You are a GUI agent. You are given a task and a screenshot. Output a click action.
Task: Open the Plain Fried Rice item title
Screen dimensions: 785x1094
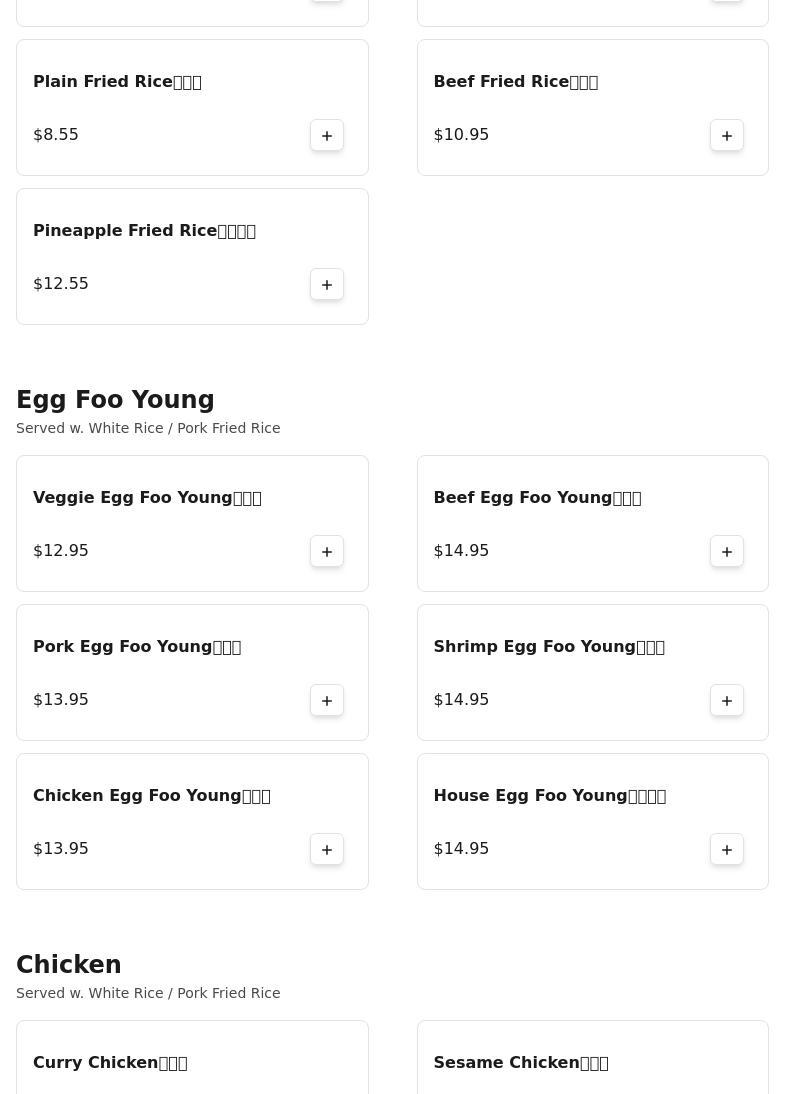[x=117, y=82]
